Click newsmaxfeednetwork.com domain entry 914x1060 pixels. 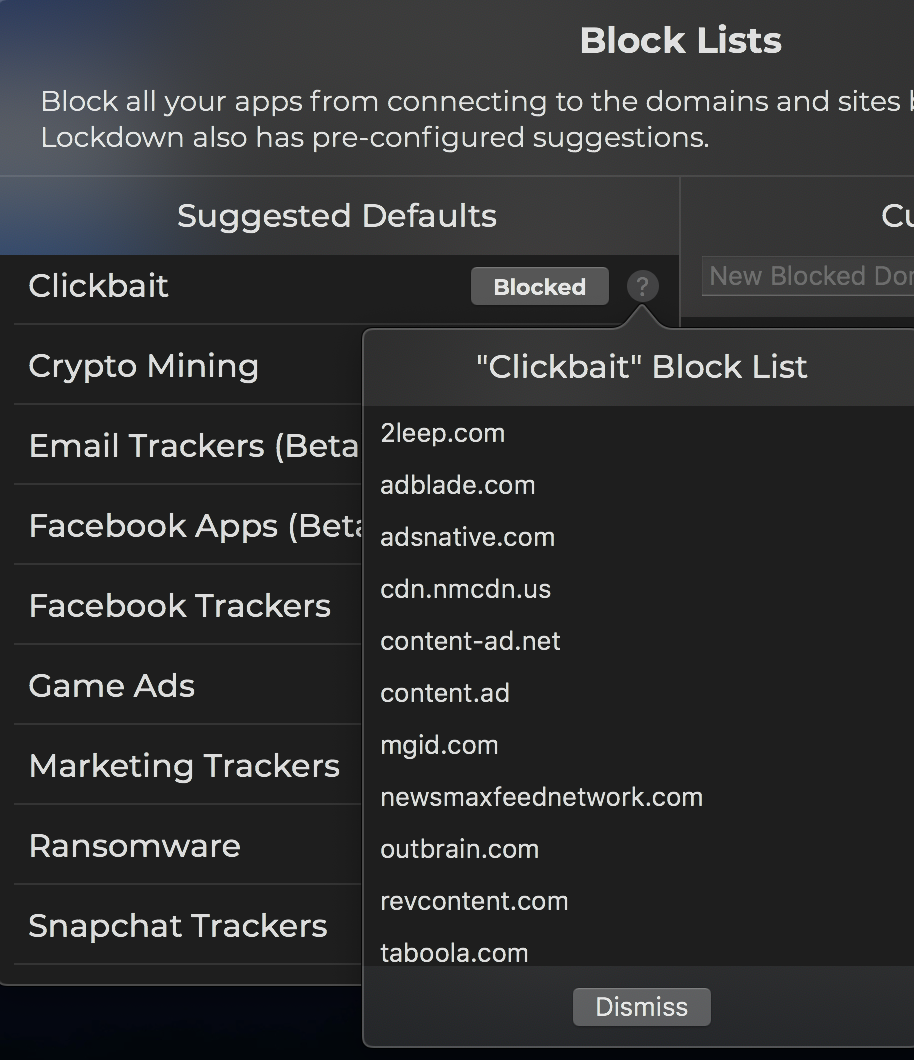point(541,797)
